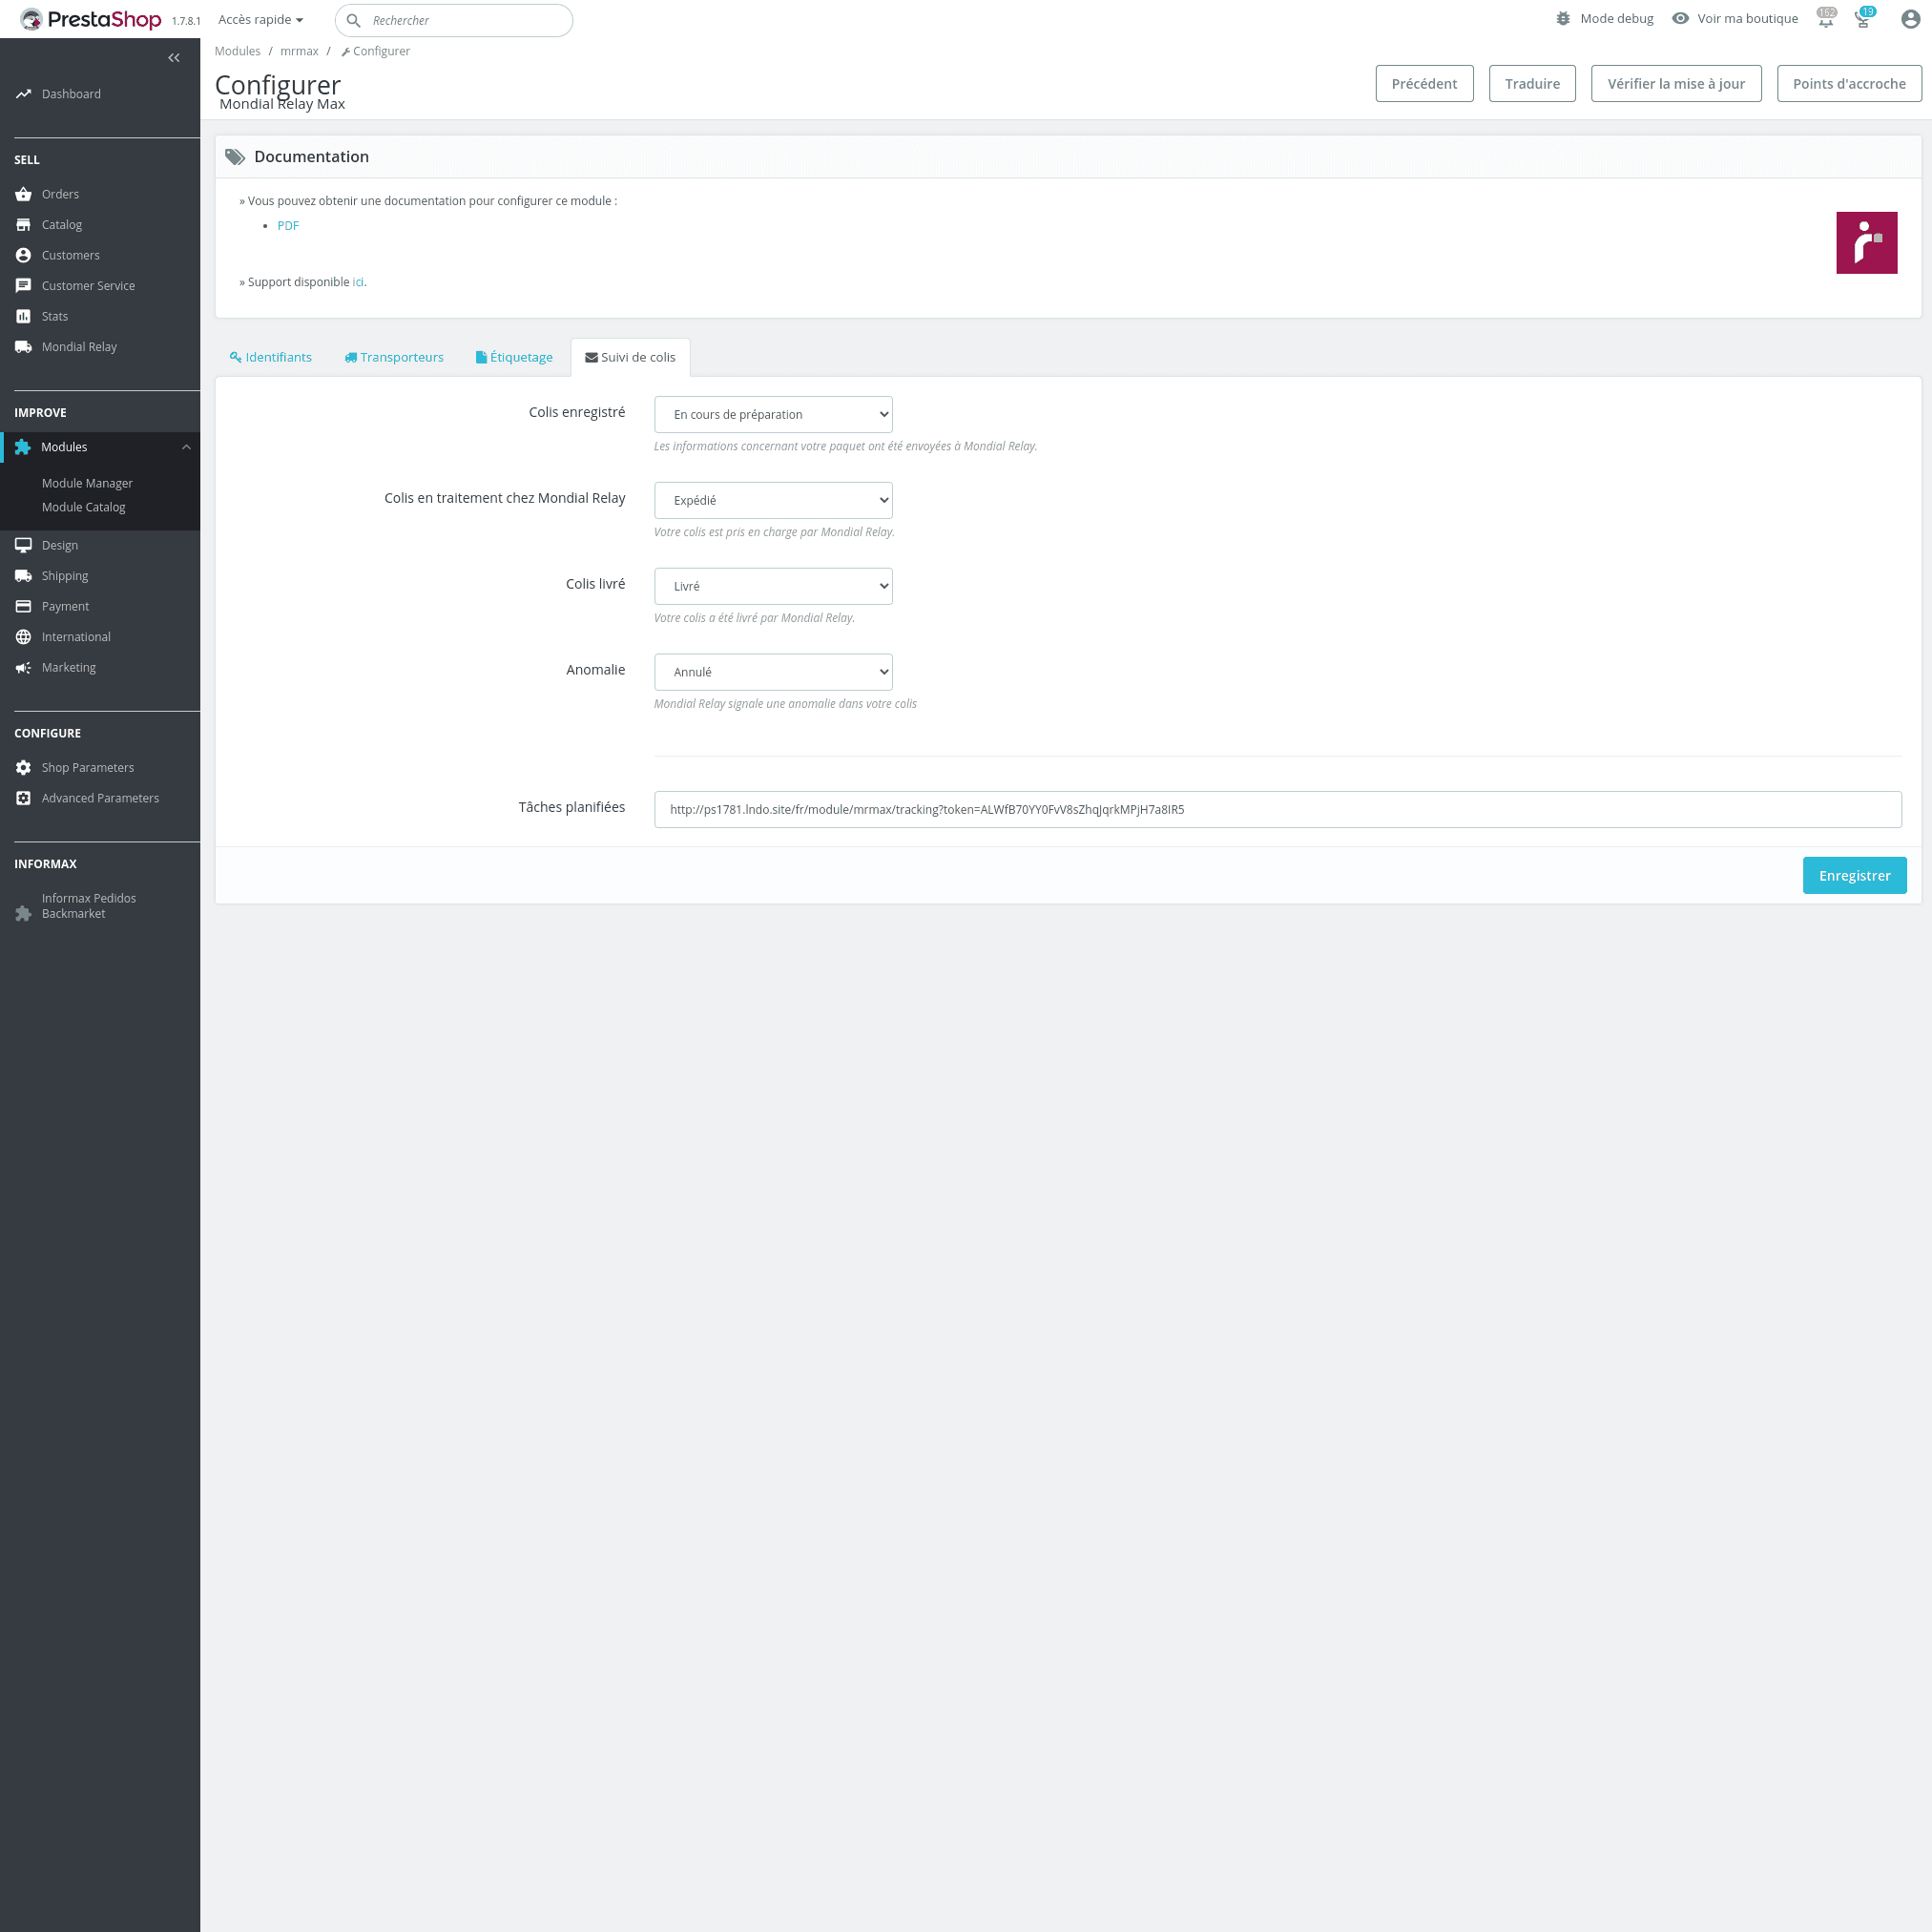Open the Colis livré status dropdown

click(773, 586)
